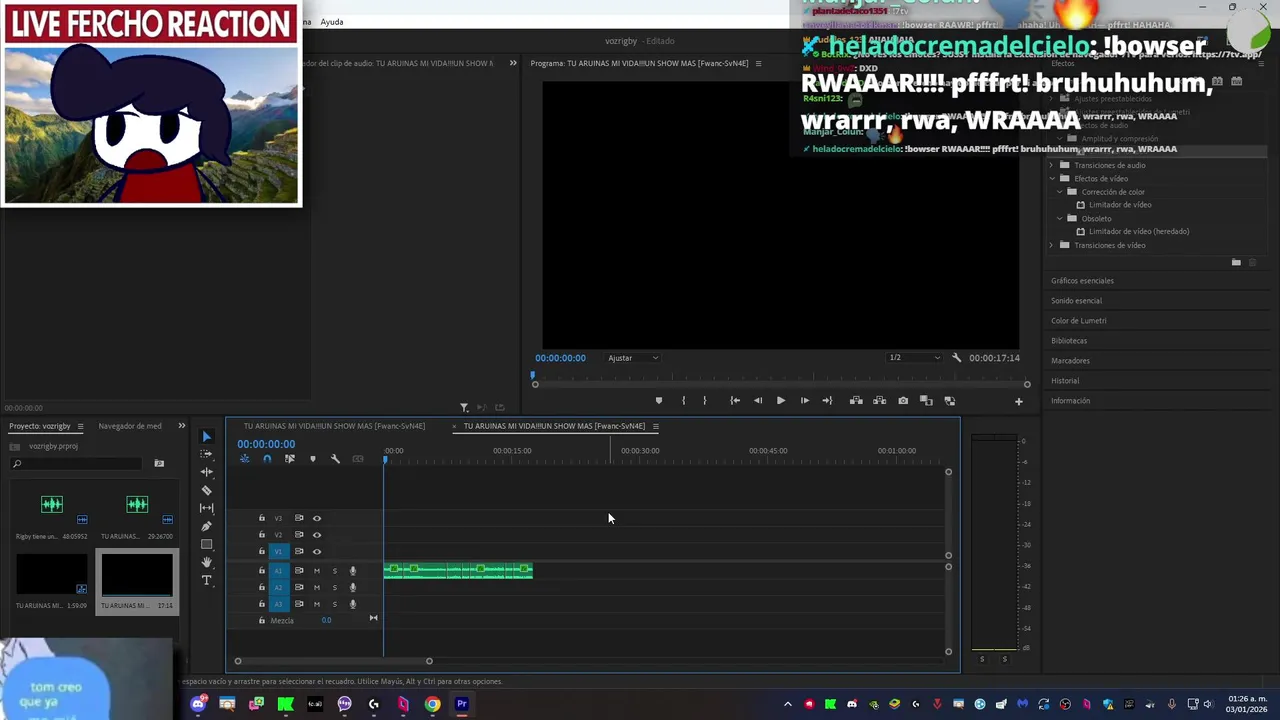The height and width of the screenshot is (720, 1280).
Task: Toggle linked selection in timeline
Action: pyautogui.click(x=290, y=459)
